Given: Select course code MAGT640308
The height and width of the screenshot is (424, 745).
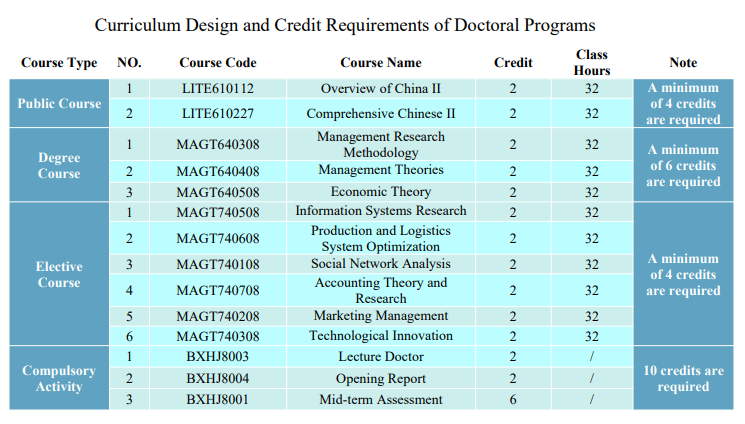Looking at the screenshot, I should (217, 145).
